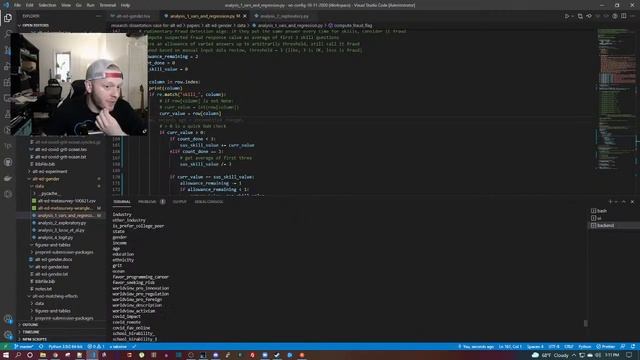Close the terminal panel

pyautogui.click(x=632, y=202)
